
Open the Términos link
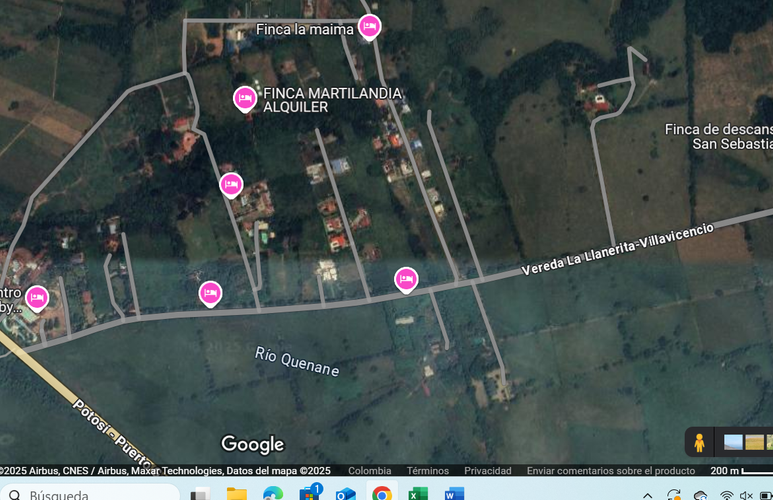427,470
